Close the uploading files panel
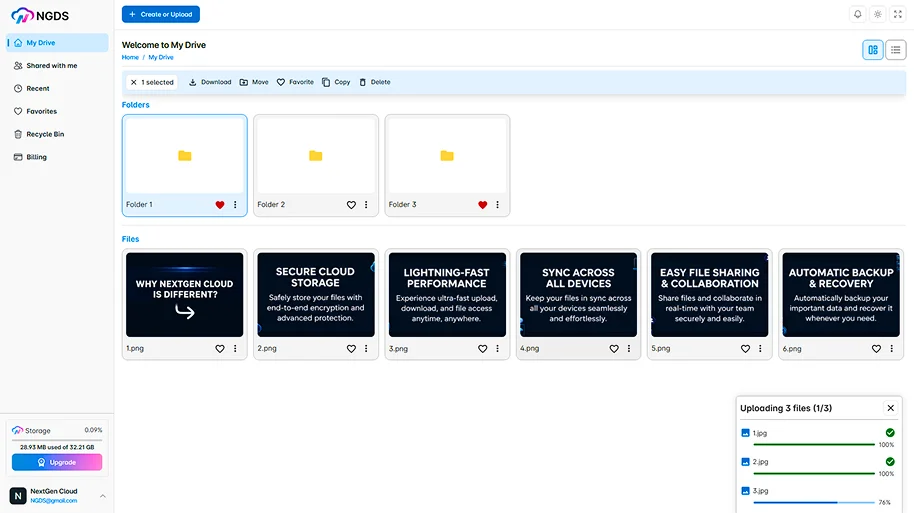This screenshot has height=513, width=914. (891, 408)
